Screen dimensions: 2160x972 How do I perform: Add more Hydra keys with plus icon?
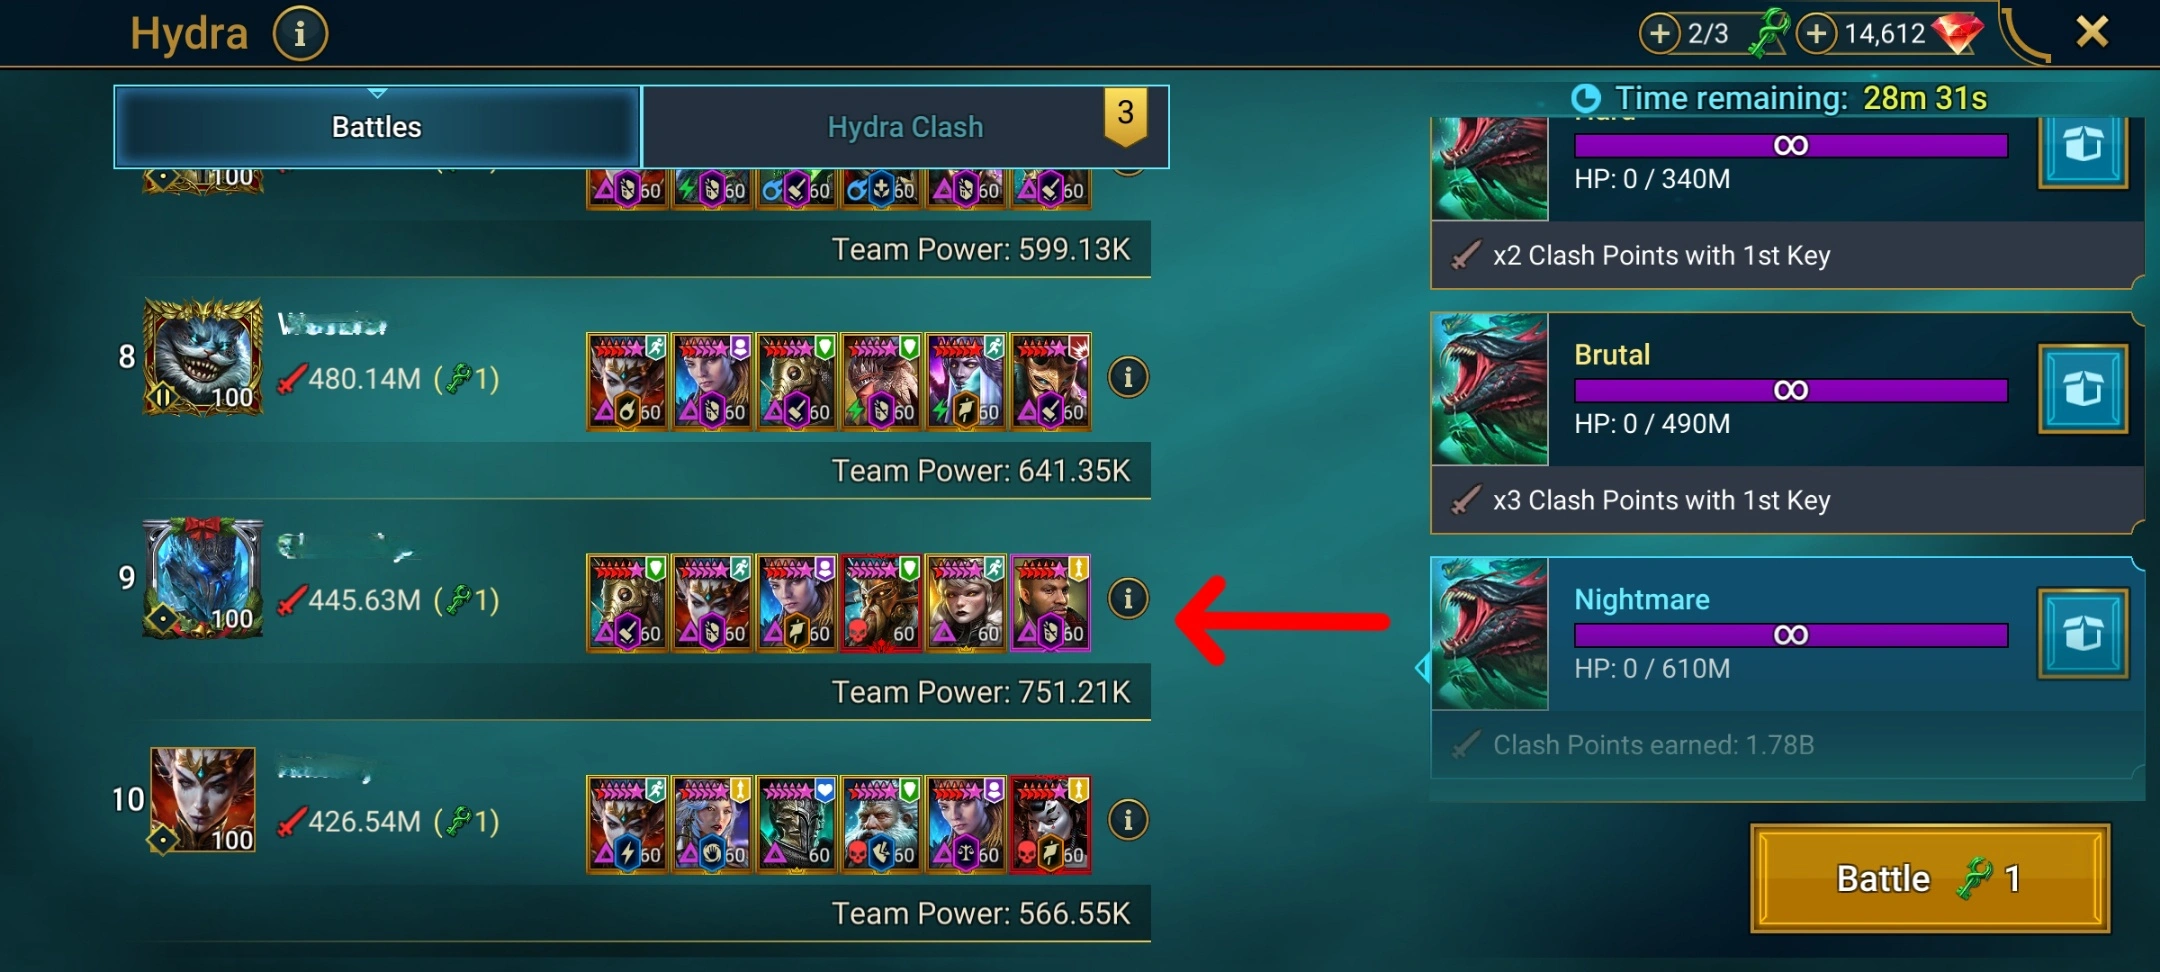point(1660,33)
